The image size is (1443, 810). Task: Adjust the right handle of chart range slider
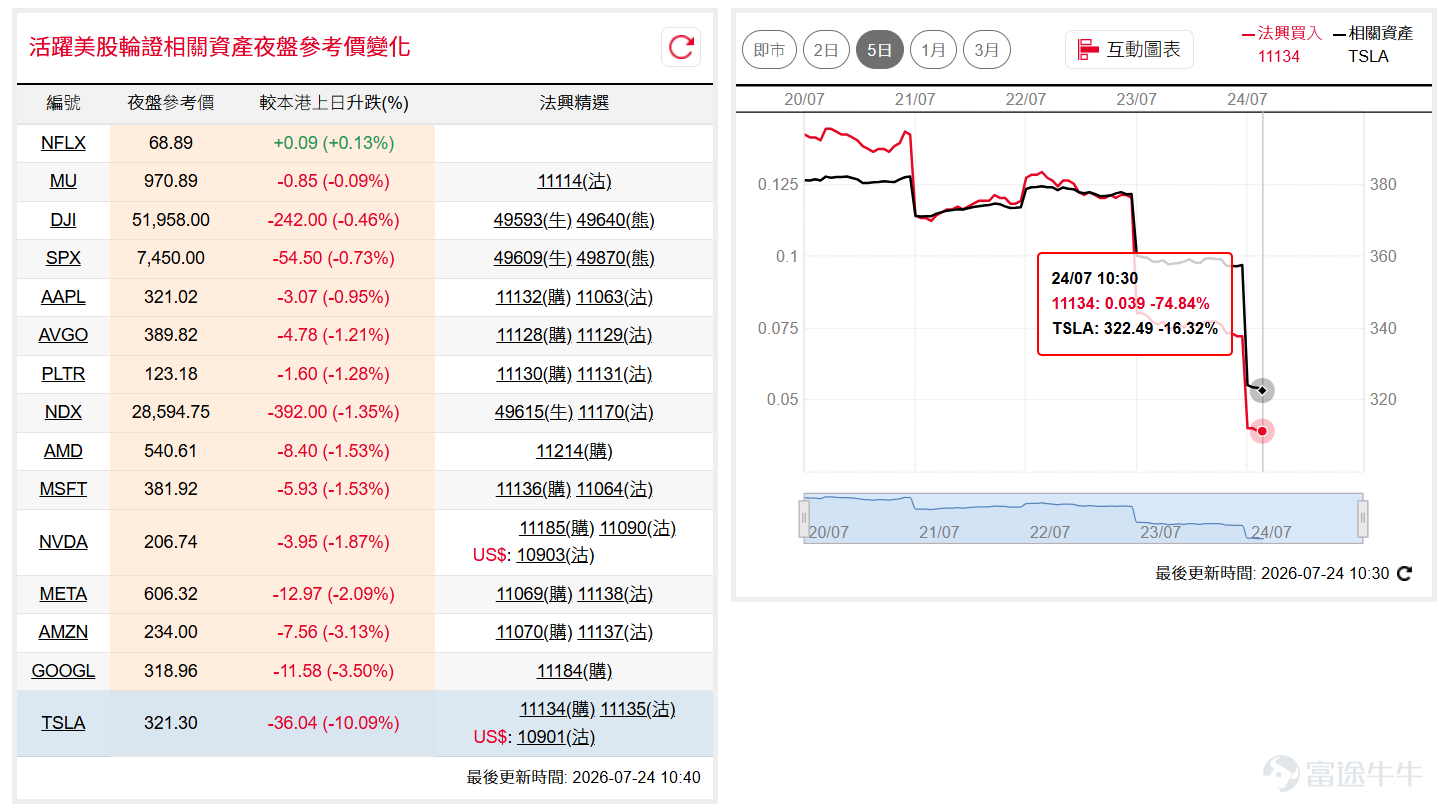tap(1362, 518)
